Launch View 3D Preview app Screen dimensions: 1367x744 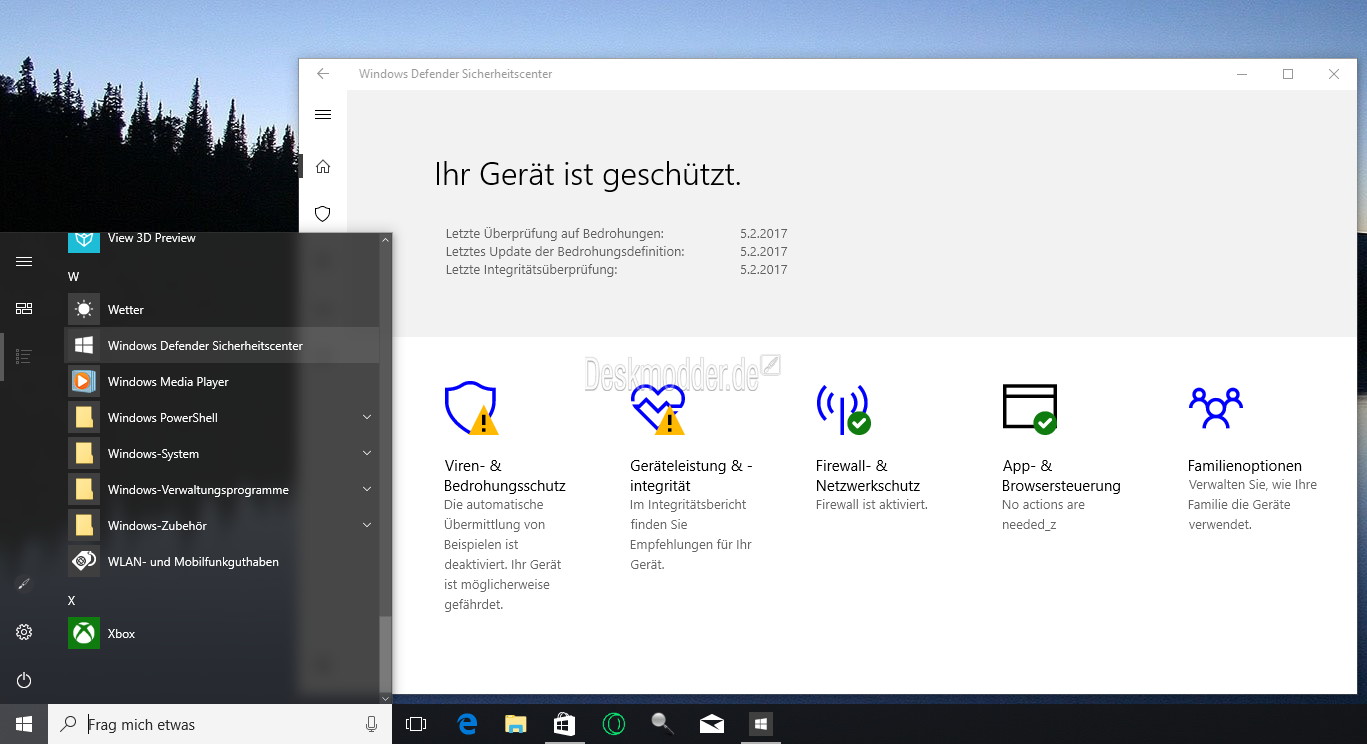[x=221, y=239]
